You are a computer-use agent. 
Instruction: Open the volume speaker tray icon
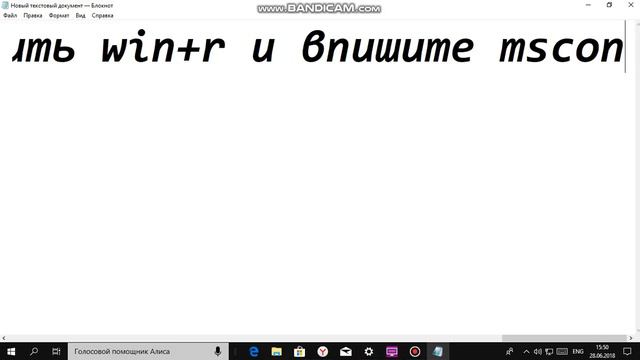coord(538,351)
